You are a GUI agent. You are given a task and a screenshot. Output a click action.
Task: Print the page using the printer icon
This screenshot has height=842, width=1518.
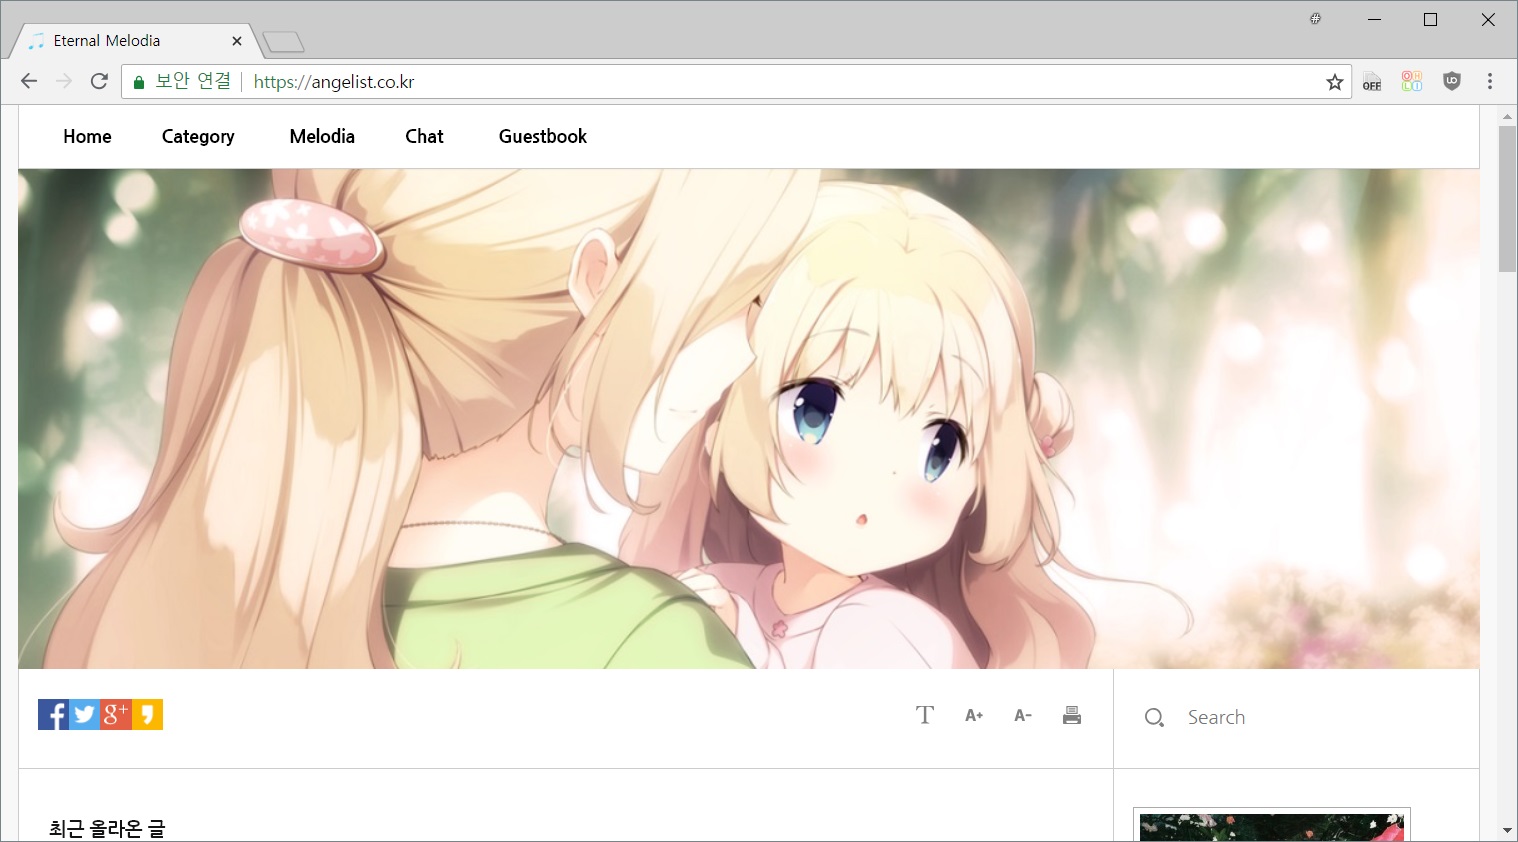tap(1072, 715)
